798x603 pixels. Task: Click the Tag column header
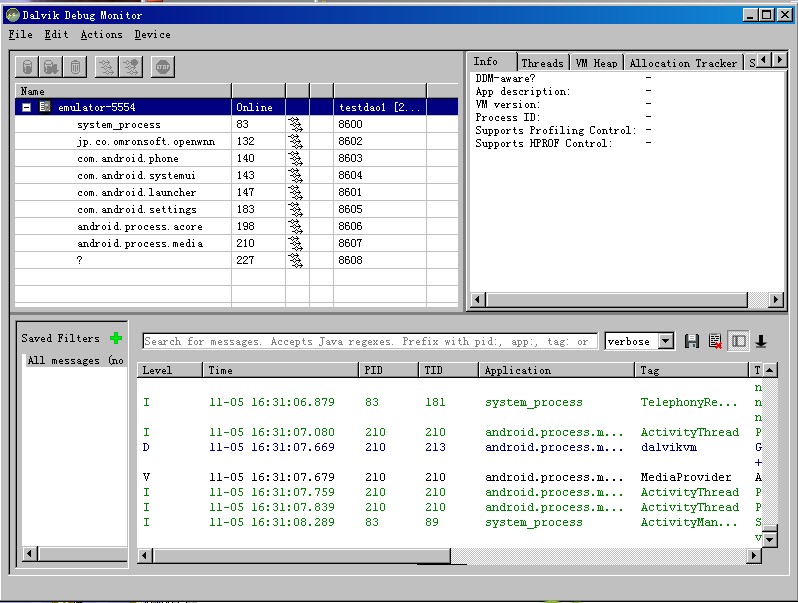click(x=692, y=370)
